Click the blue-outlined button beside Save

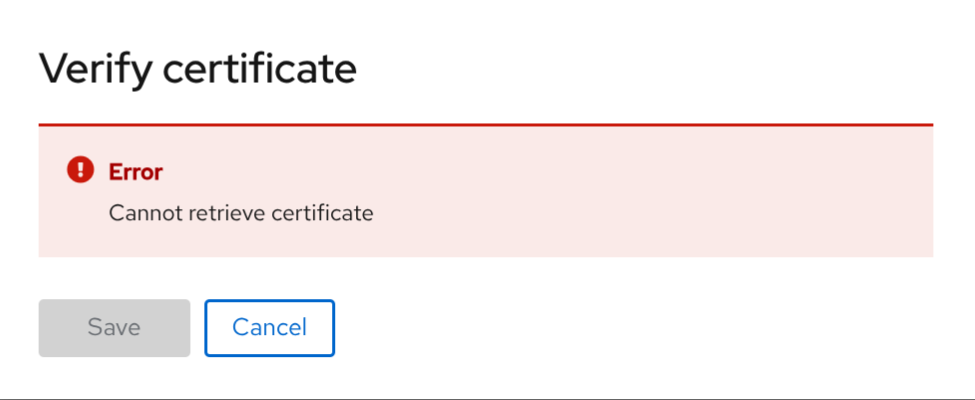(x=269, y=327)
